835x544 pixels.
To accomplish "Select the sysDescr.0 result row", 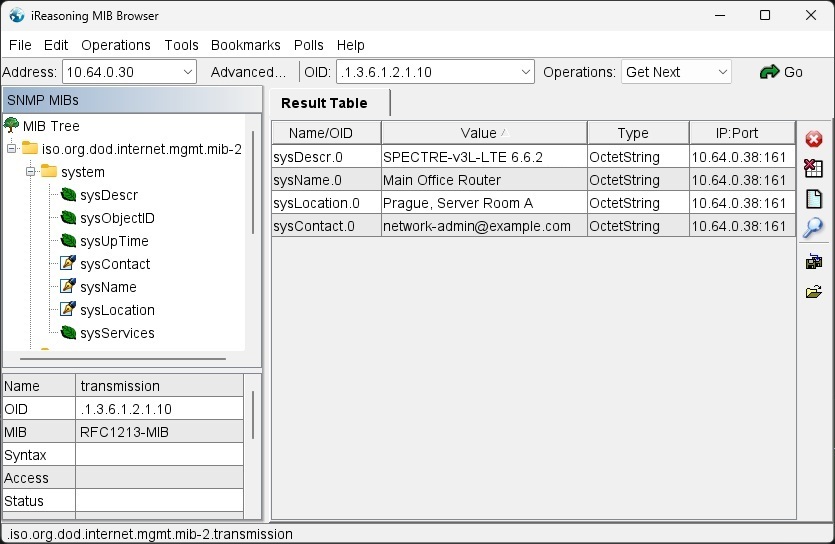I will (x=534, y=157).
